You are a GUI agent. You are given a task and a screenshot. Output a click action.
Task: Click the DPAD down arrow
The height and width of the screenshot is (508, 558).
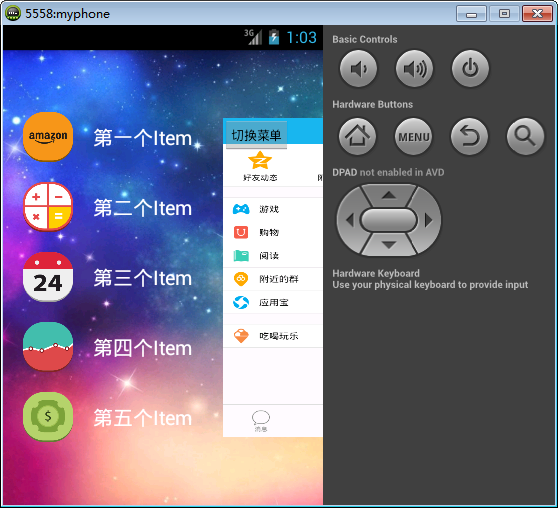[x=389, y=245]
